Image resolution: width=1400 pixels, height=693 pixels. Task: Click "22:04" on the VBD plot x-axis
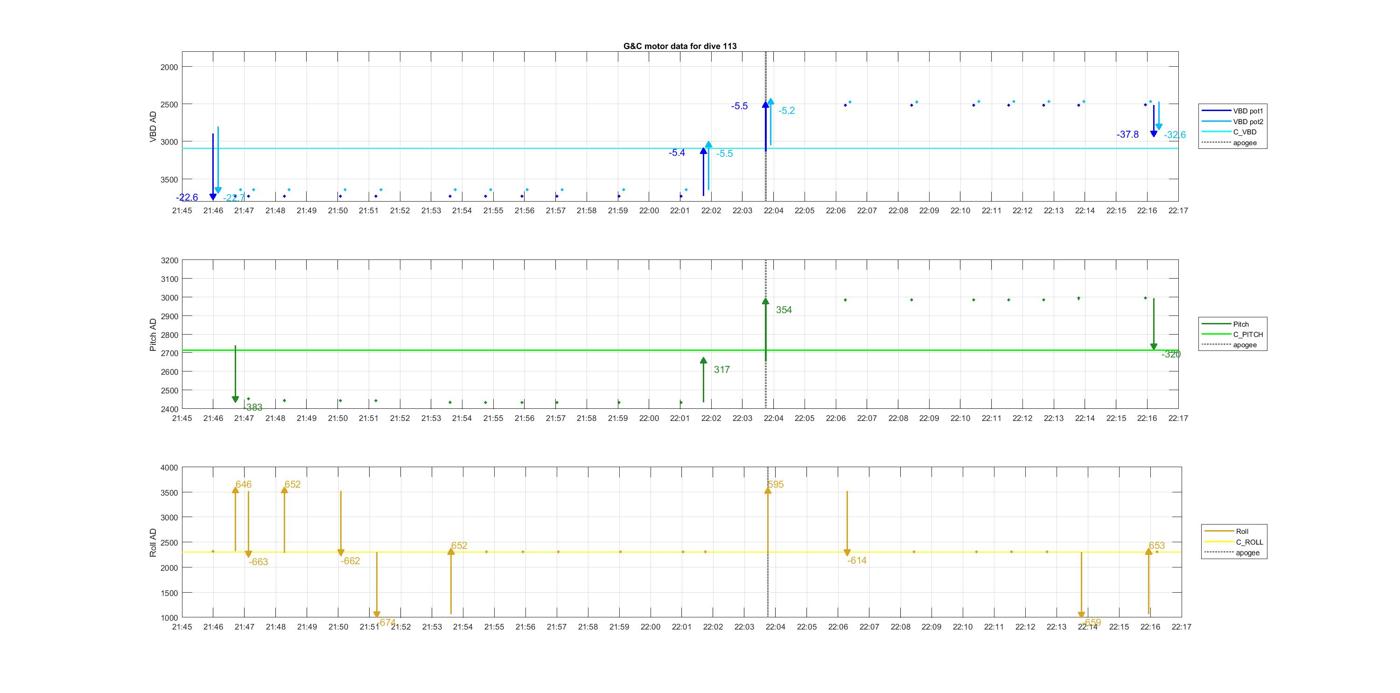[x=774, y=210]
